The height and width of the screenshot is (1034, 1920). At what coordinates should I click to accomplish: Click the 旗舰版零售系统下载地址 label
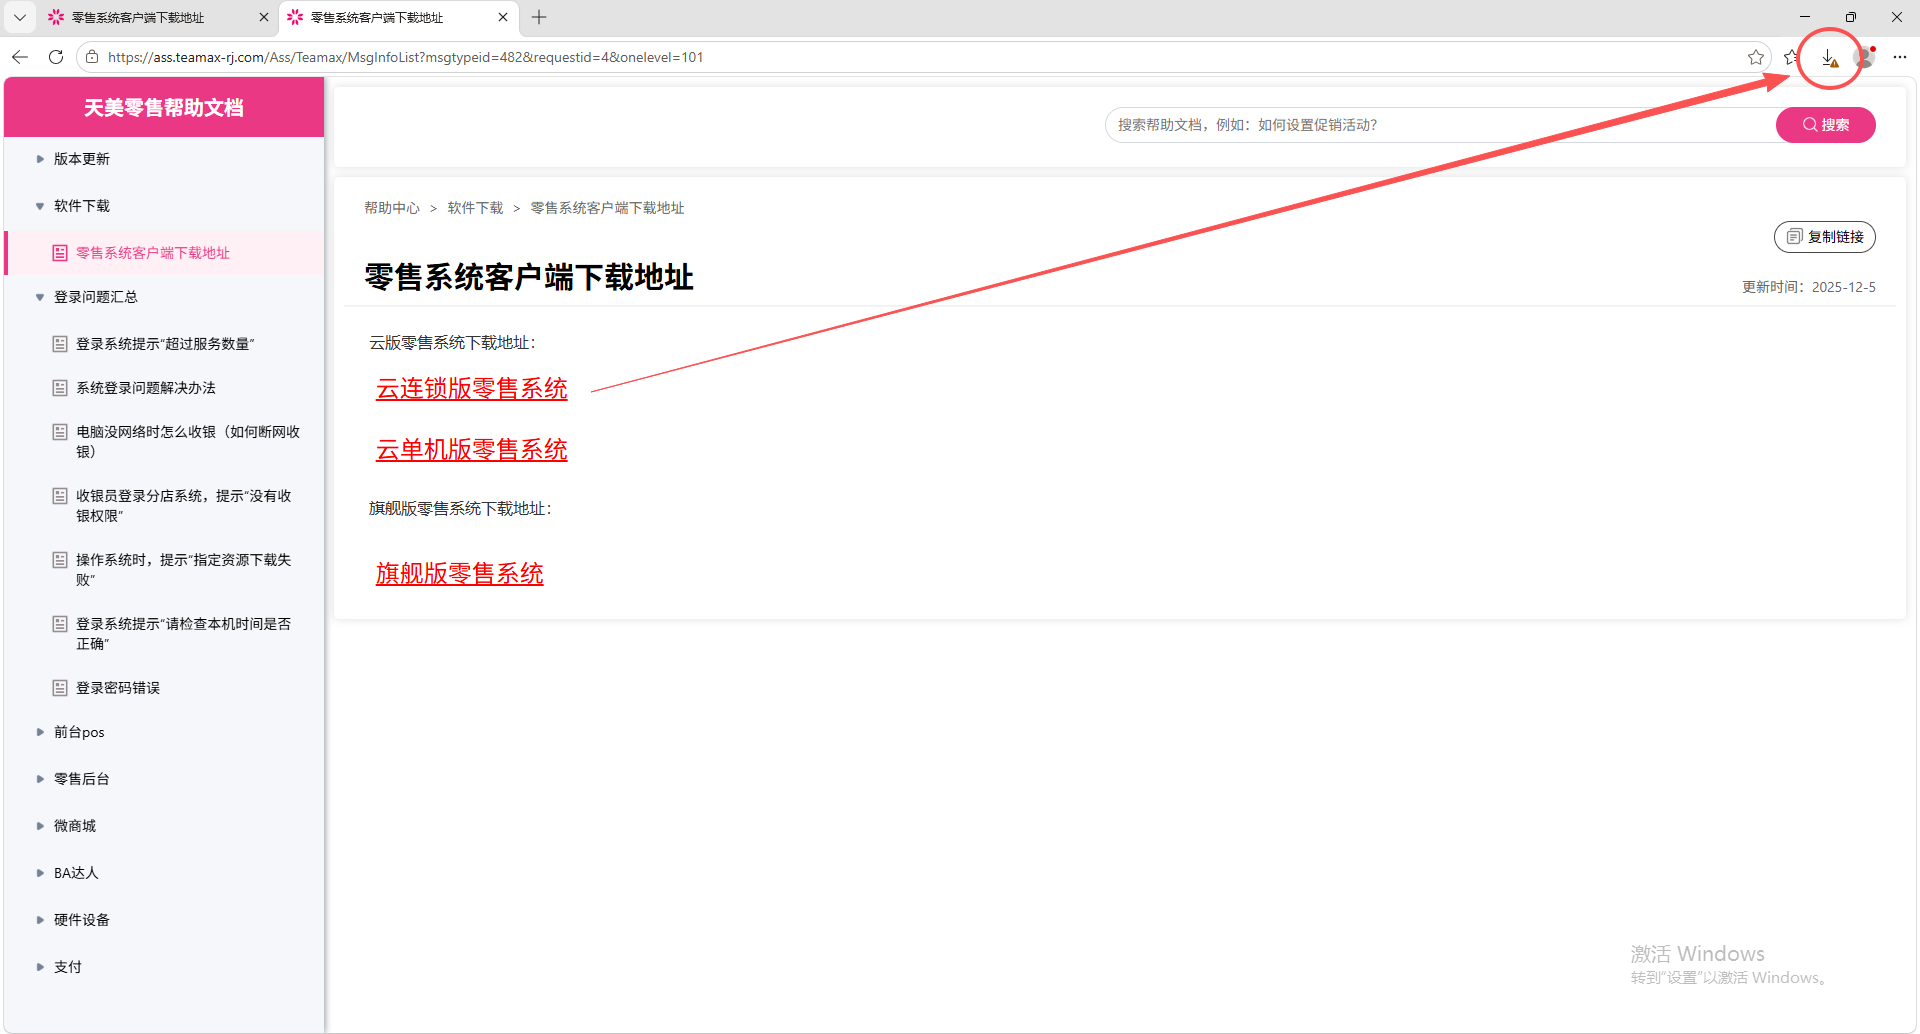[x=460, y=509]
